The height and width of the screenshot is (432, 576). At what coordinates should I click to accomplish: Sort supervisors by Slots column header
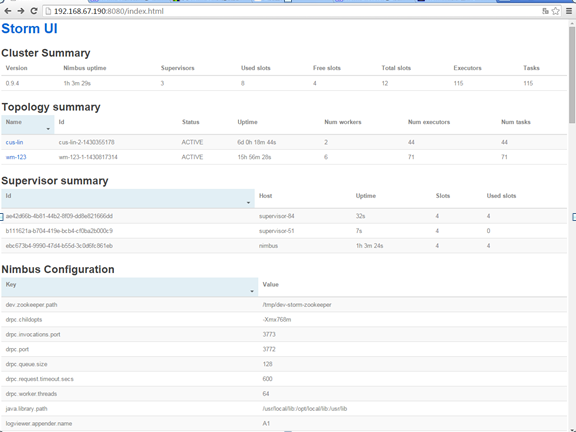click(443, 196)
